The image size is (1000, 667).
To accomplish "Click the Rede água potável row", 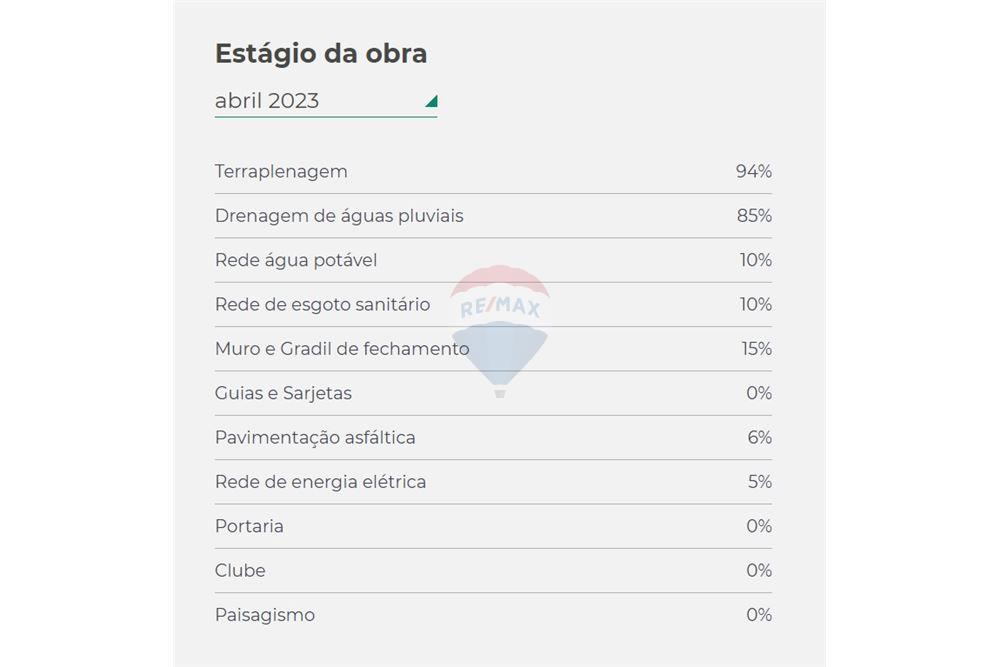I will coord(296,260).
